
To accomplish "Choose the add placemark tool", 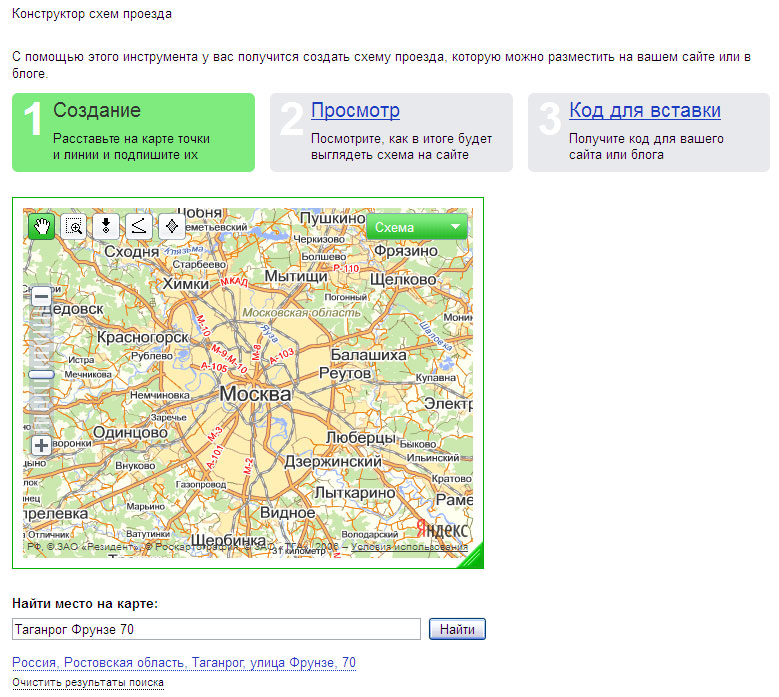I will [106, 227].
